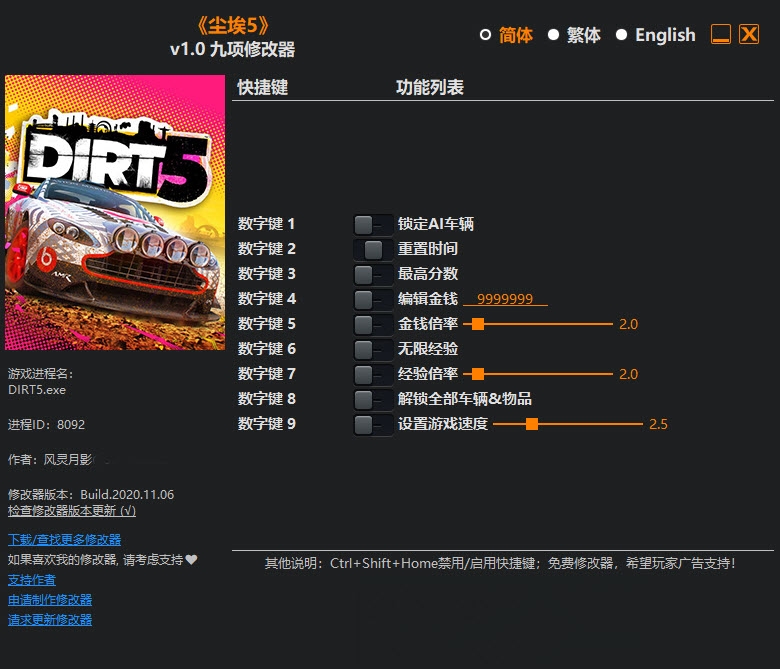Open 请求更新修改器 link
This screenshot has width=780, height=669.
click(x=50, y=620)
